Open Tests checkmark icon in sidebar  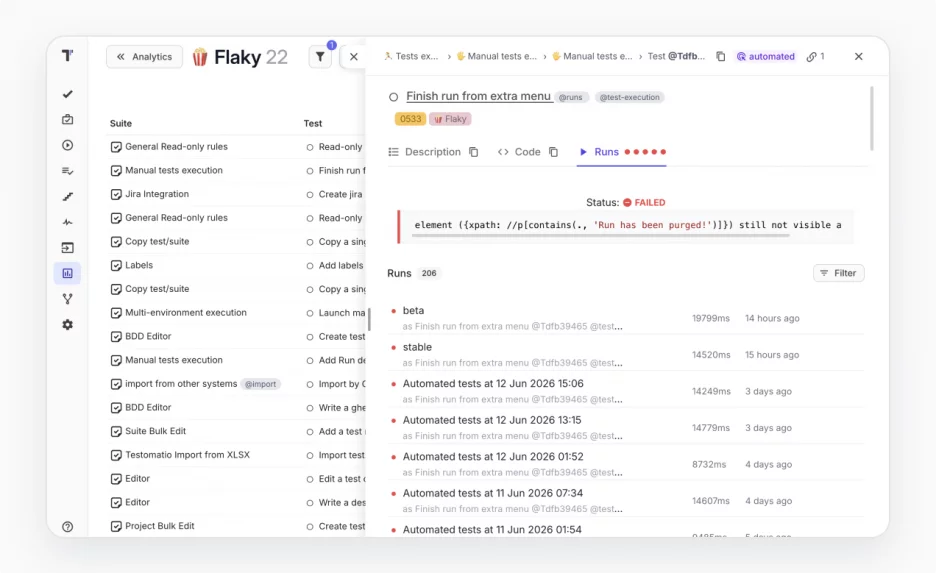67,94
